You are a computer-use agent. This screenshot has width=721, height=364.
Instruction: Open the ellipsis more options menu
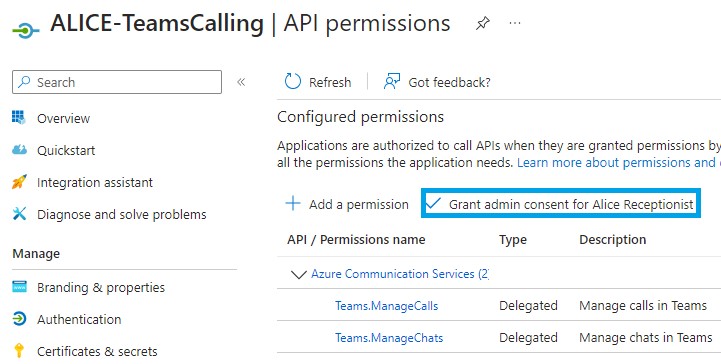[515, 23]
